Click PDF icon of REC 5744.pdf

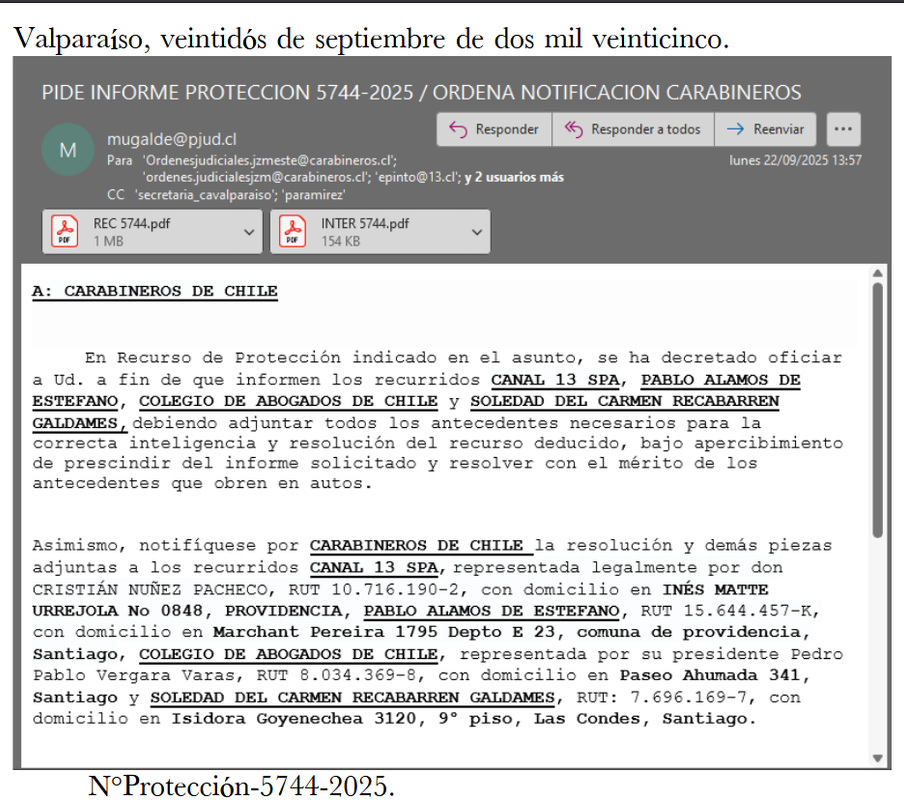tap(65, 232)
